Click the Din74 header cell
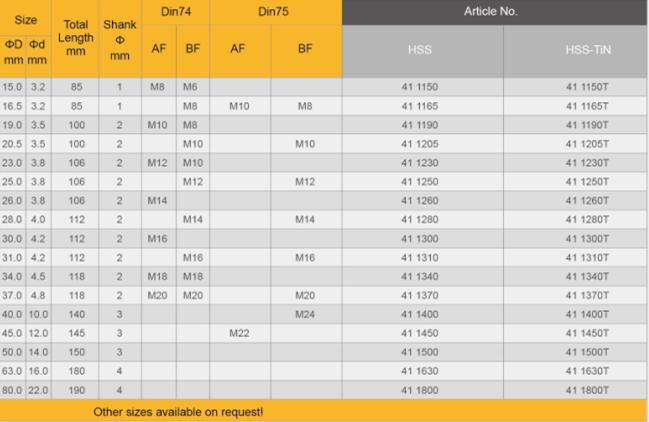 tap(174, 11)
